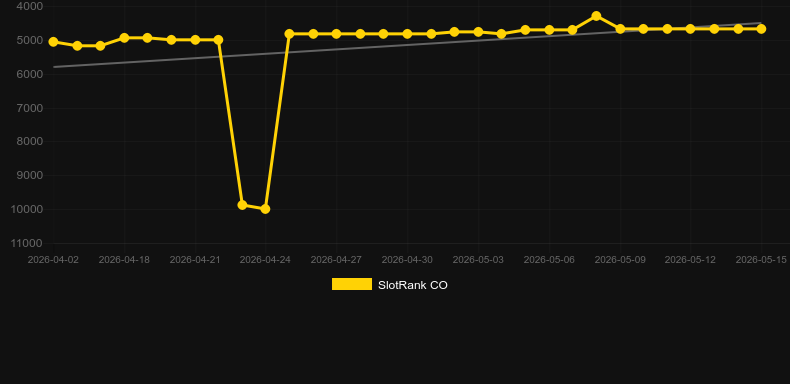Click the 2026-04-18 x-axis date label
This screenshot has width=790, height=384.
[x=124, y=260]
